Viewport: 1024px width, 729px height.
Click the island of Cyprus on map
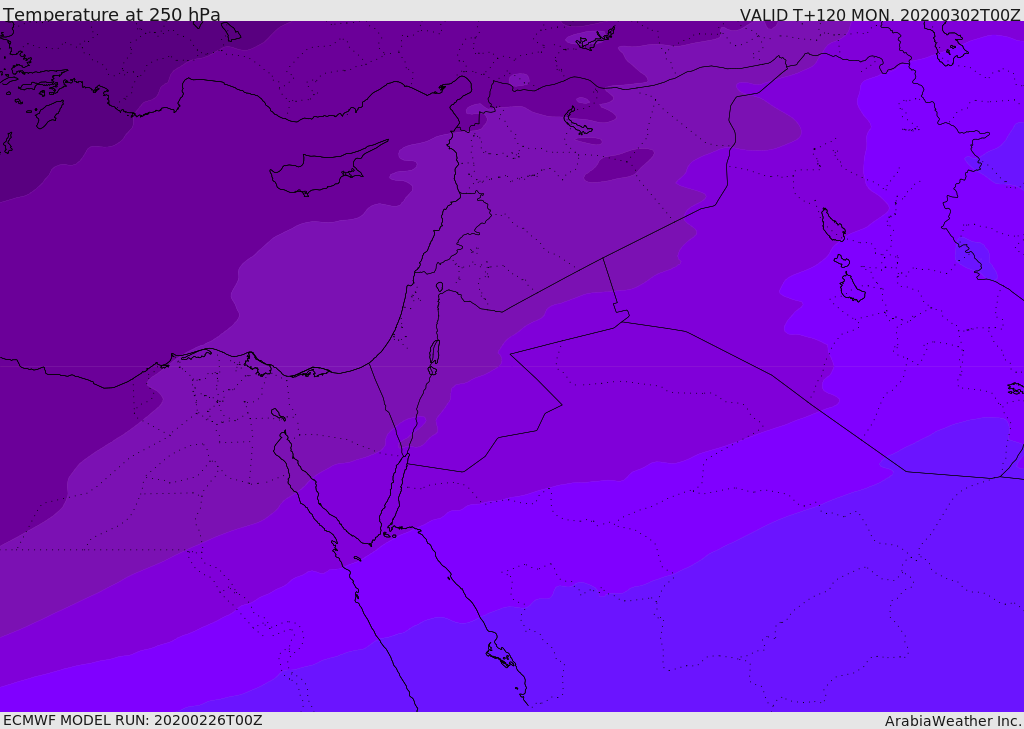click(x=327, y=170)
